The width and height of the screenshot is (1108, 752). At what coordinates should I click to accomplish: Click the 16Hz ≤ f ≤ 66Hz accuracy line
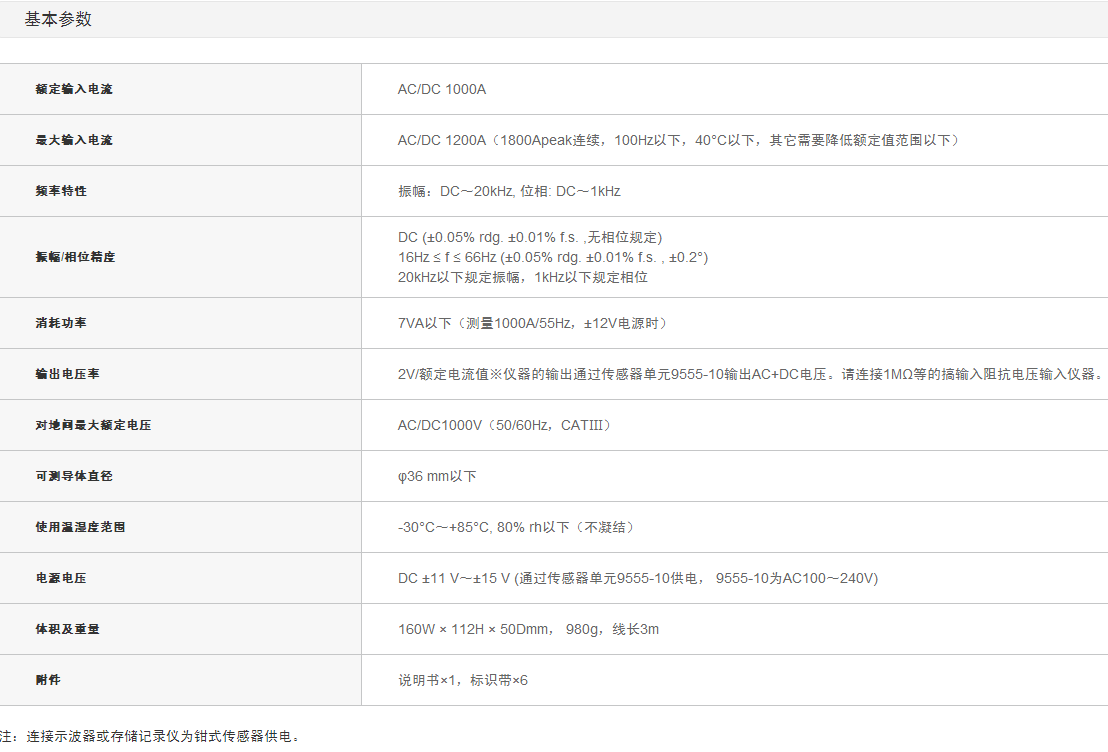[x=552, y=257]
